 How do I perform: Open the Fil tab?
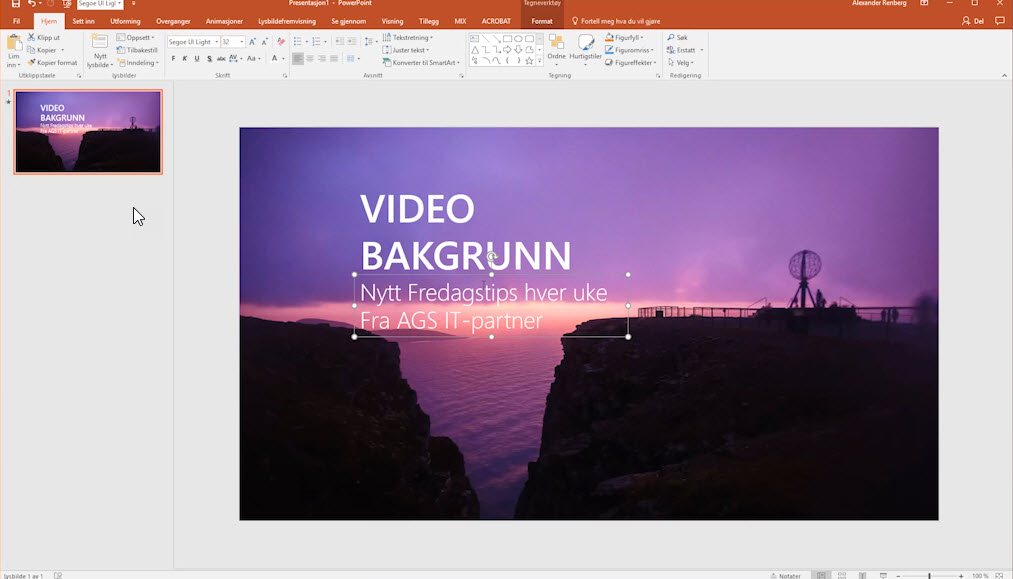pyautogui.click(x=17, y=21)
